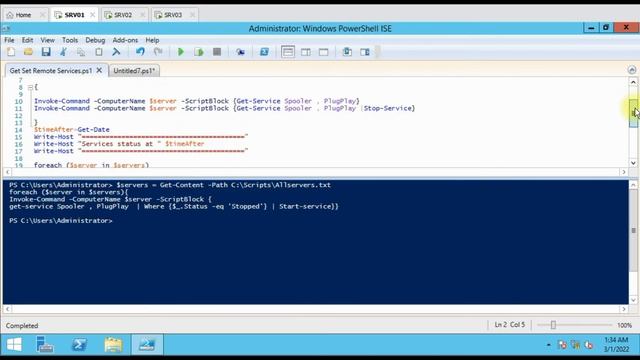The image size is (640, 360).
Task: Click script pane scroll down arrow
Action: 633,162
